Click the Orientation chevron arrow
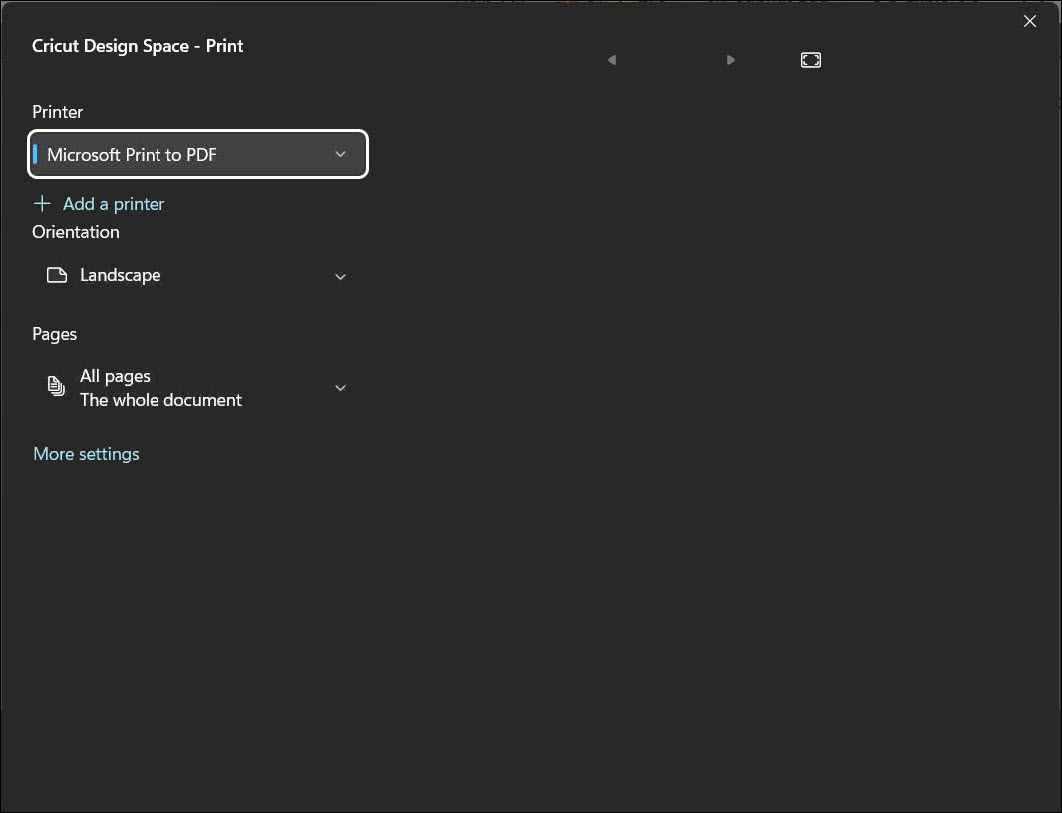 coord(341,276)
